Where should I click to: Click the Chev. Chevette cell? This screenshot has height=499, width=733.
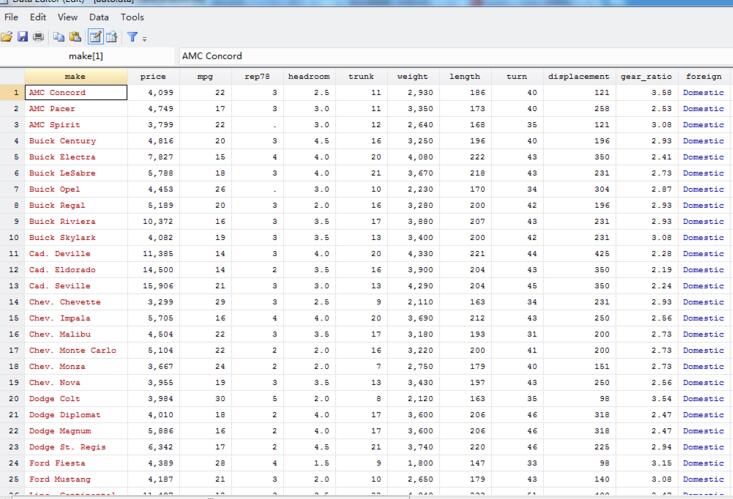(x=76, y=302)
